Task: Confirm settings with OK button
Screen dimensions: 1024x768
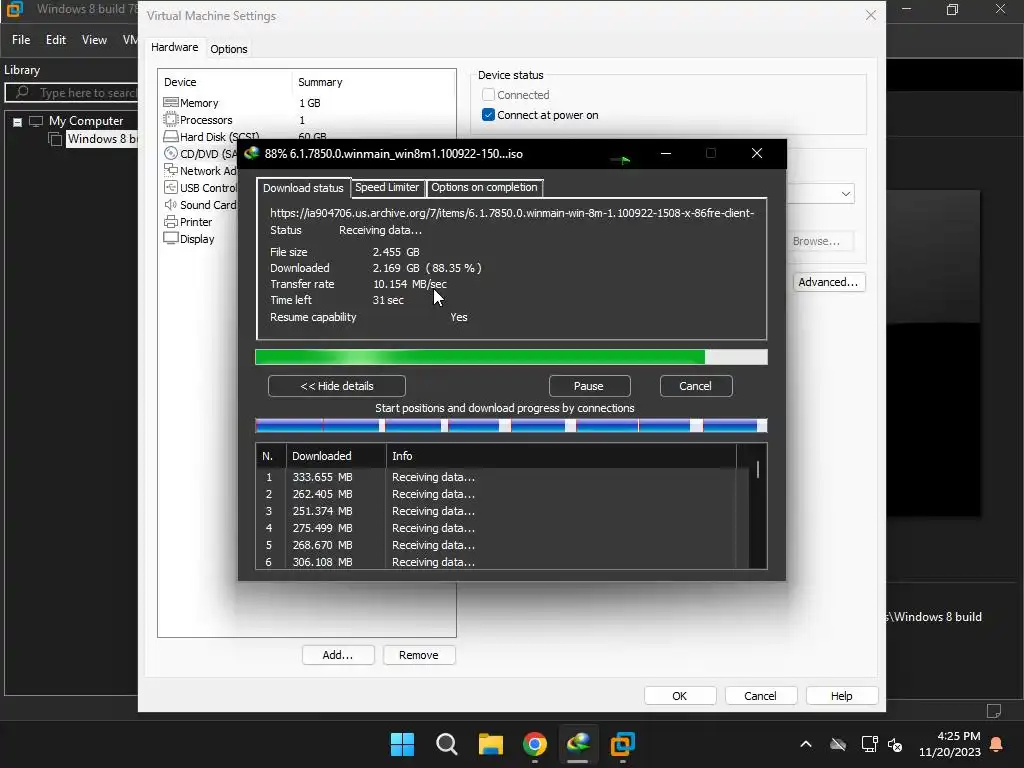Action: (x=680, y=696)
